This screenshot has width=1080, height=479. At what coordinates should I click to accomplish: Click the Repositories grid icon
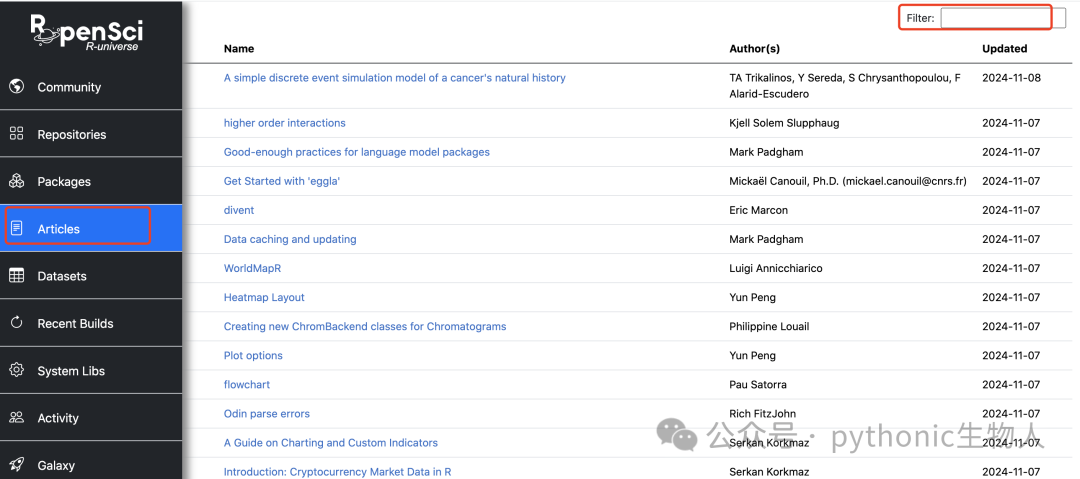(17, 134)
